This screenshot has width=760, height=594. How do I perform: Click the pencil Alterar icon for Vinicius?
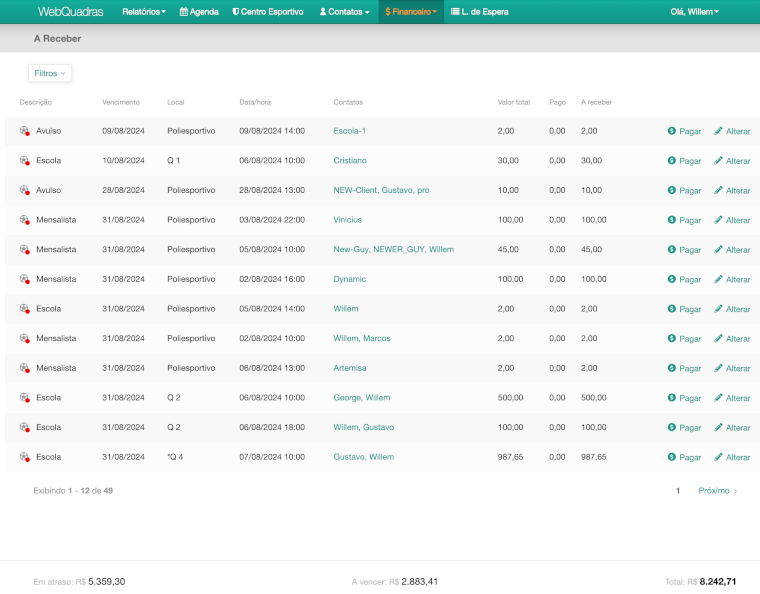pyautogui.click(x=719, y=220)
